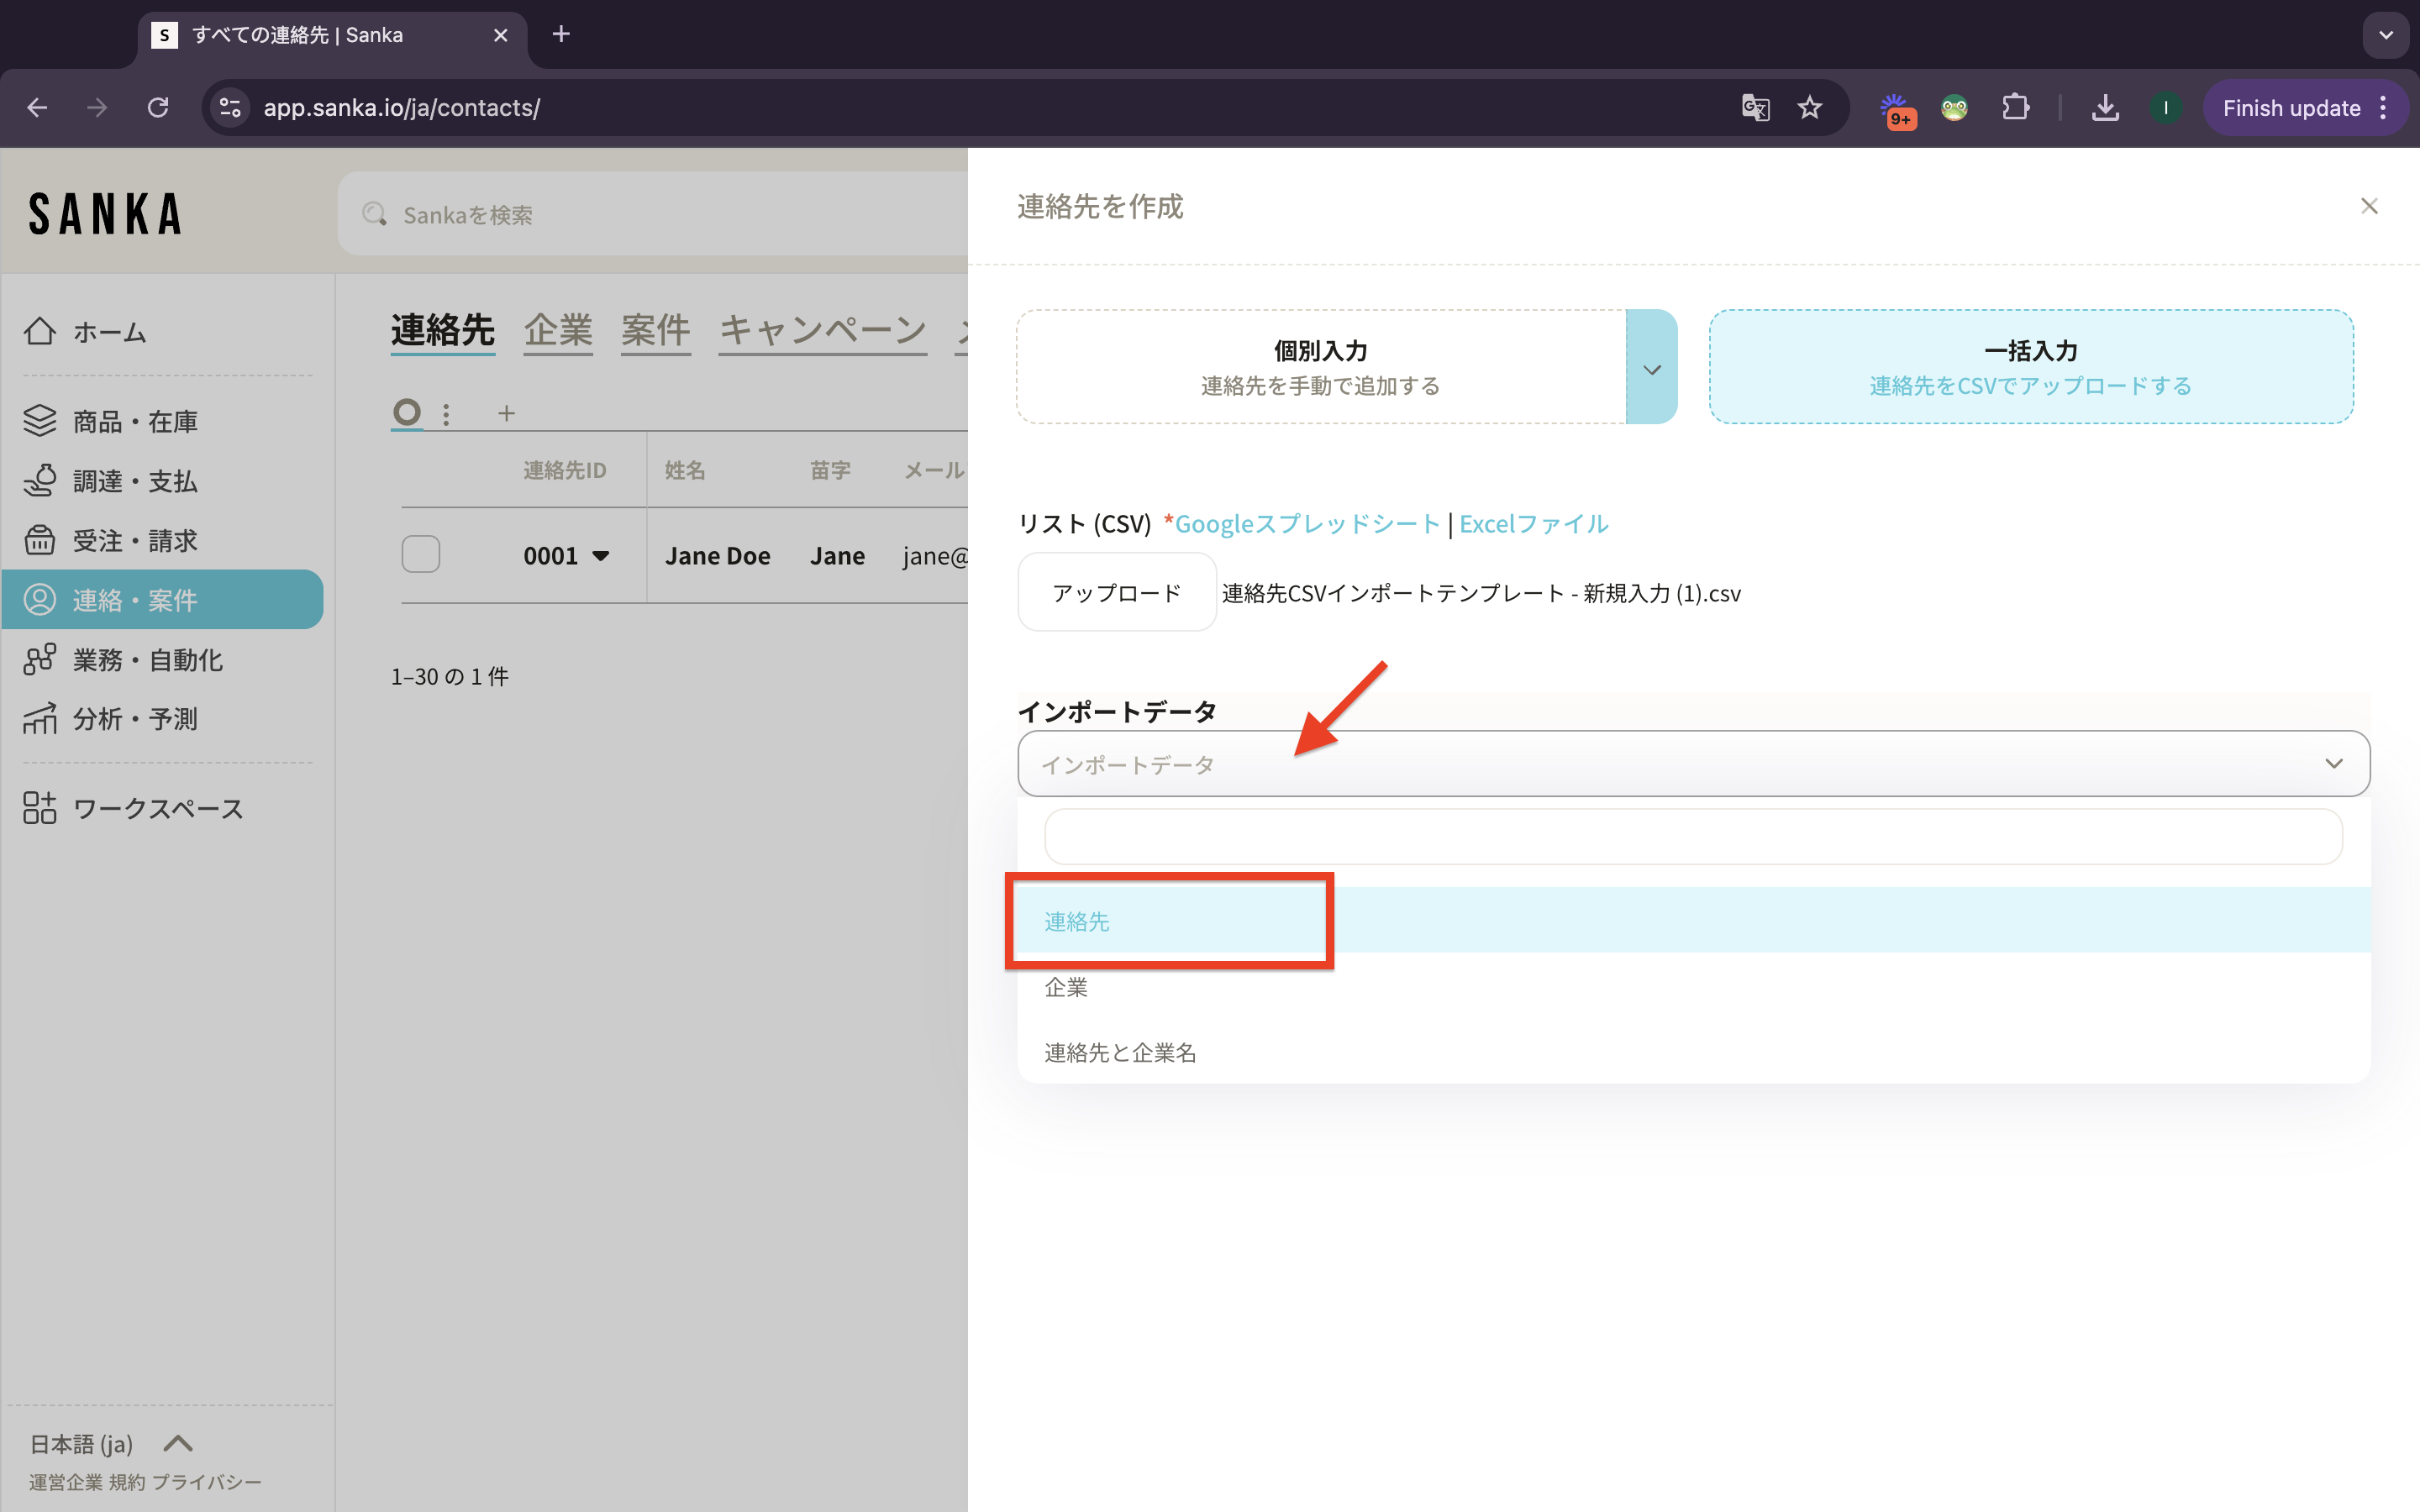Open the 分析・予測 chart icon
Viewport: 2420px width, 1512px height.
(x=40, y=719)
